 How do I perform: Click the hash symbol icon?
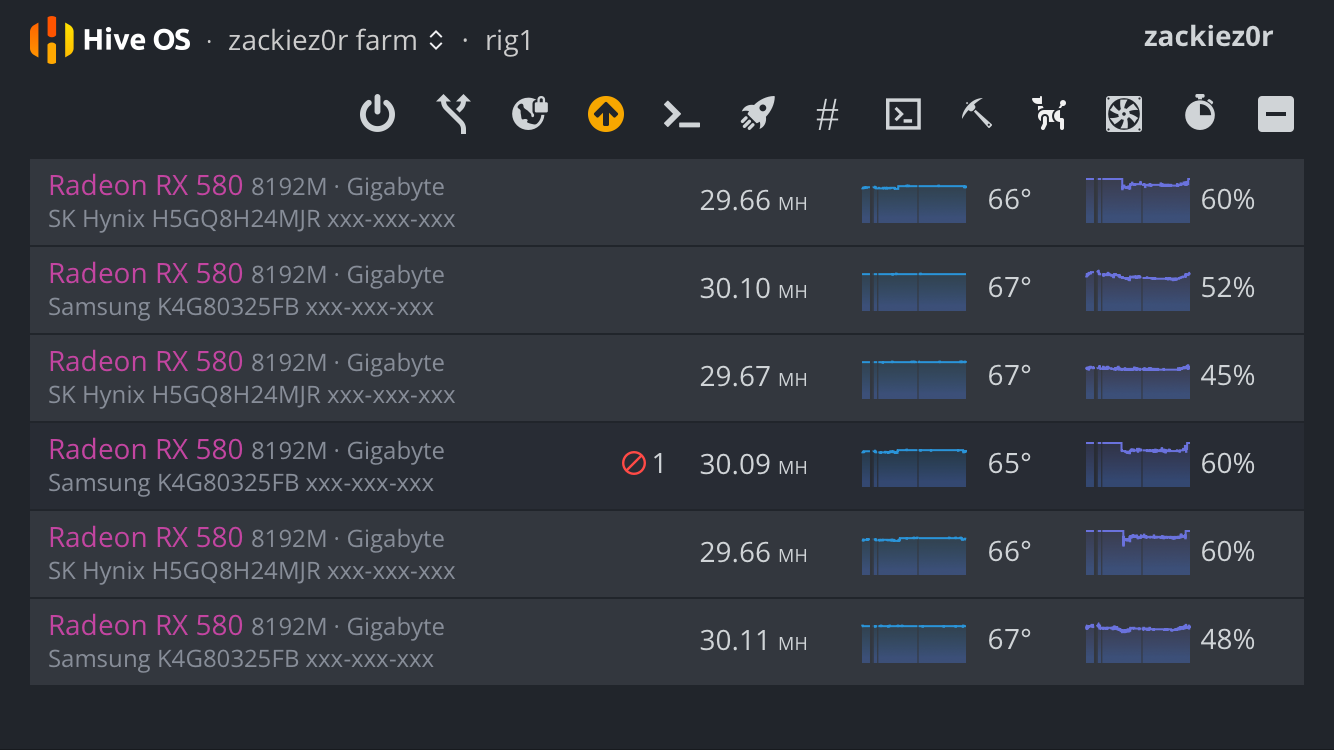pyautogui.click(x=827, y=114)
